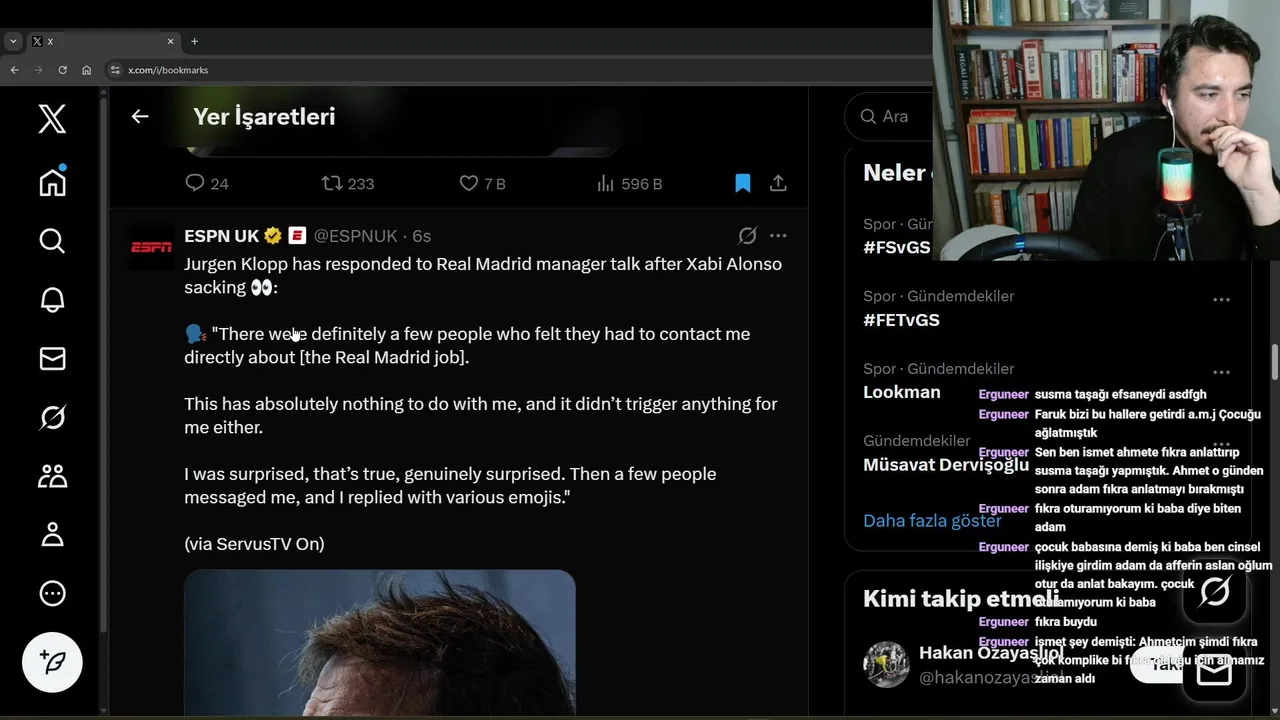This screenshot has height=720, width=1280.
Task: View site information icon in address bar
Action: pos(115,70)
